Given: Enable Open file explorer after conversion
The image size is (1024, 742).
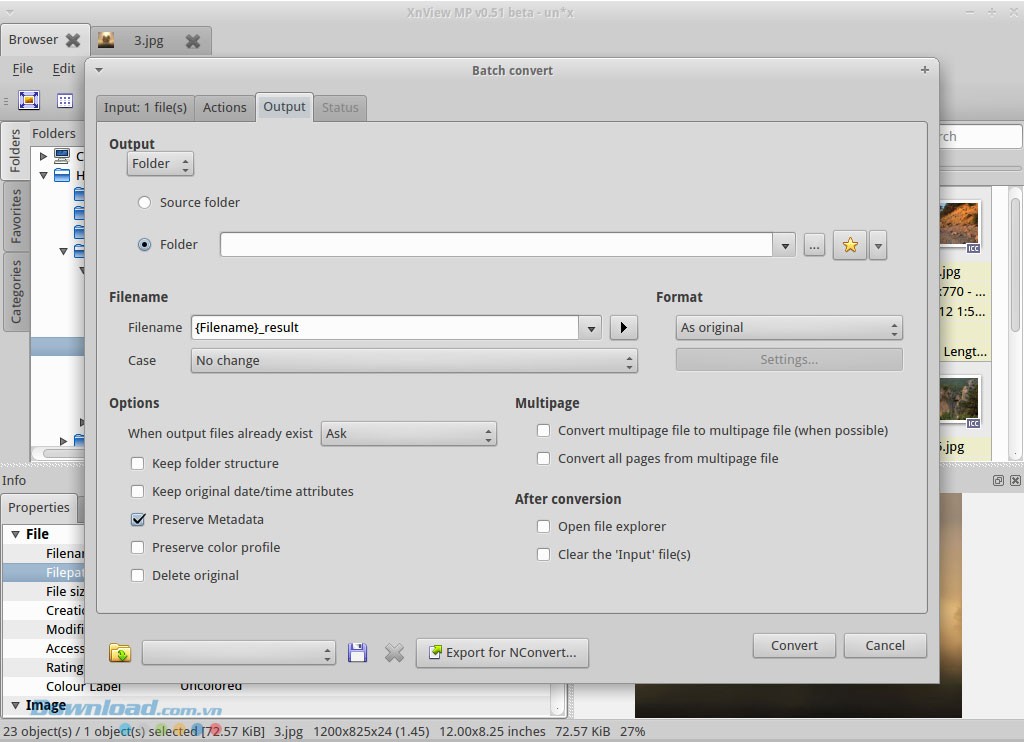Looking at the screenshot, I should click(543, 527).
